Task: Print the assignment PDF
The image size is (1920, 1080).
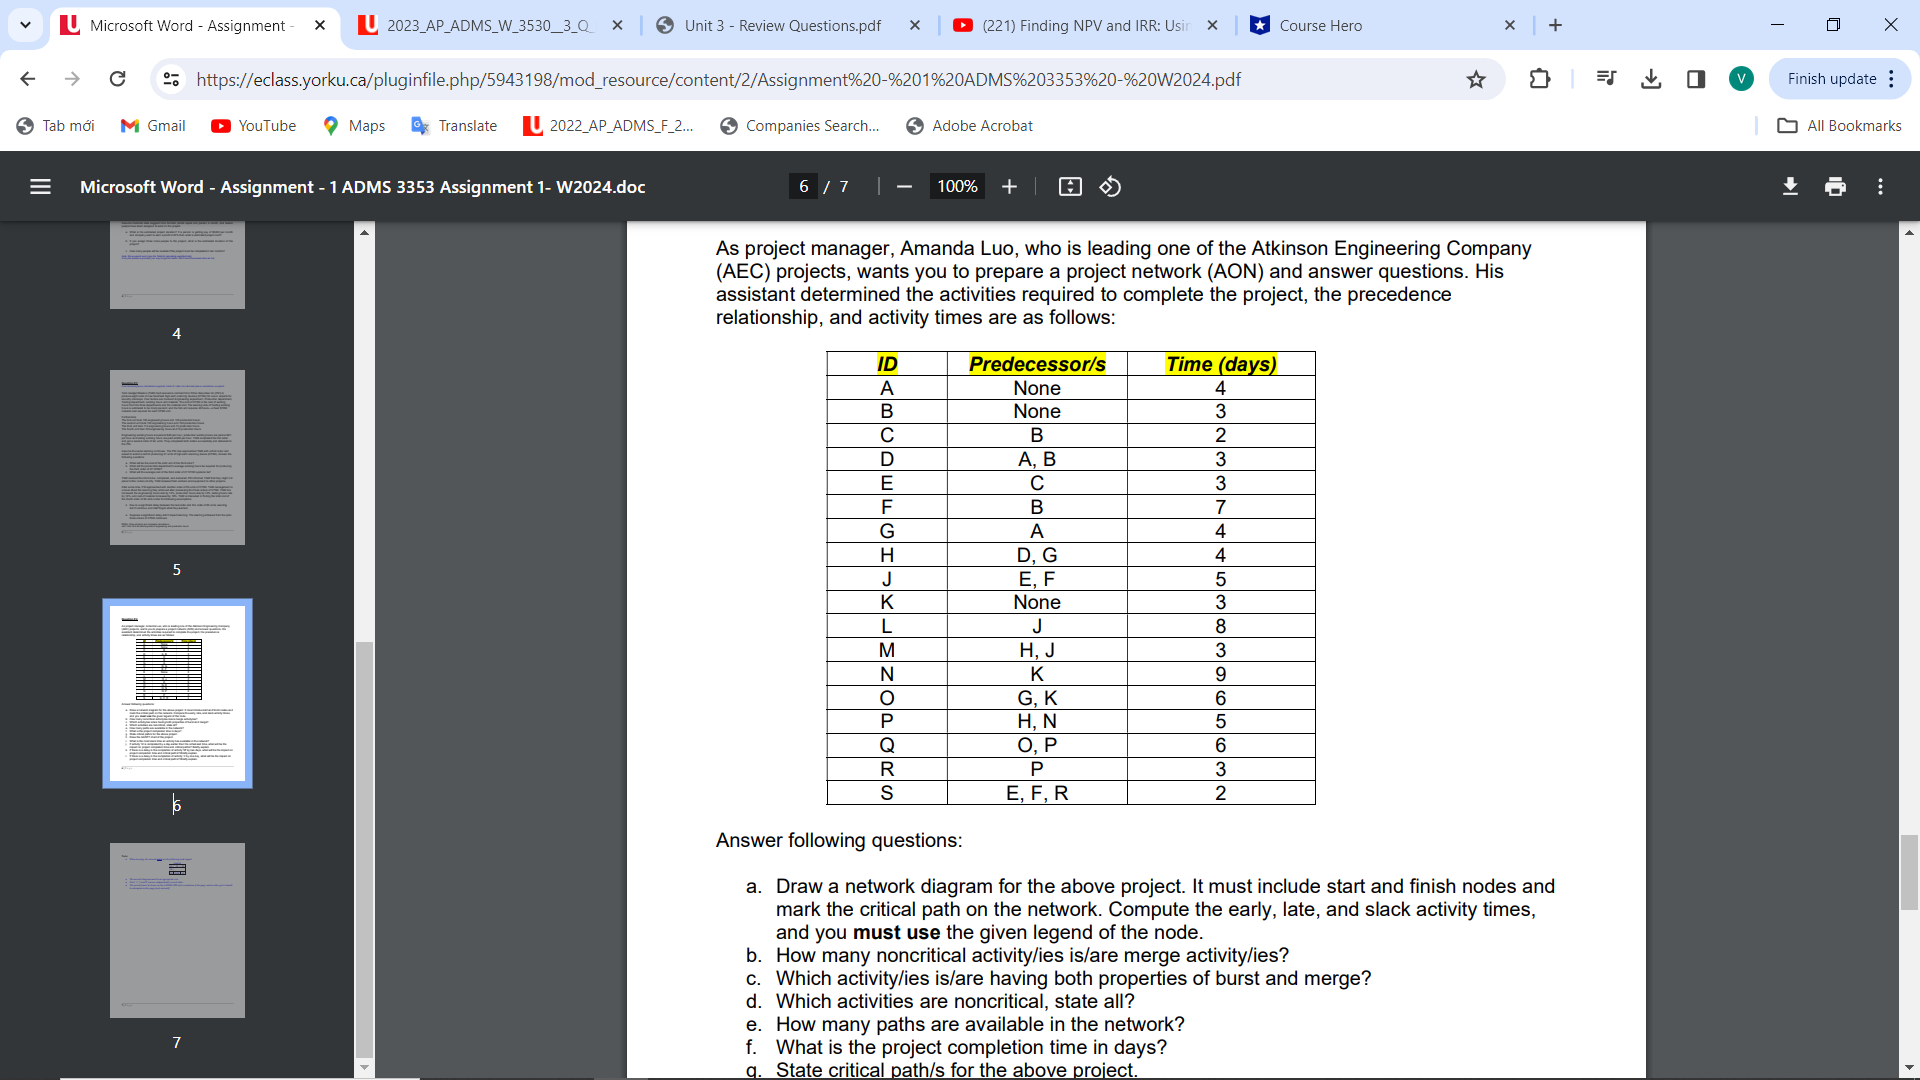Action: [1835, 186]
